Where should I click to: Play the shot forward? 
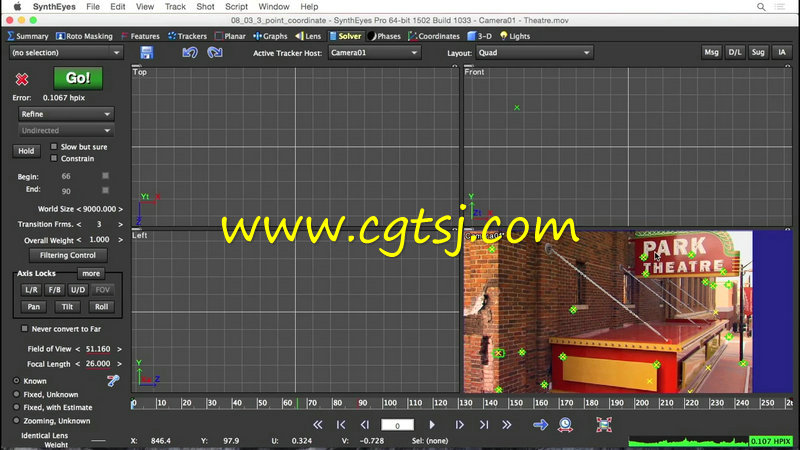point(432,424)
